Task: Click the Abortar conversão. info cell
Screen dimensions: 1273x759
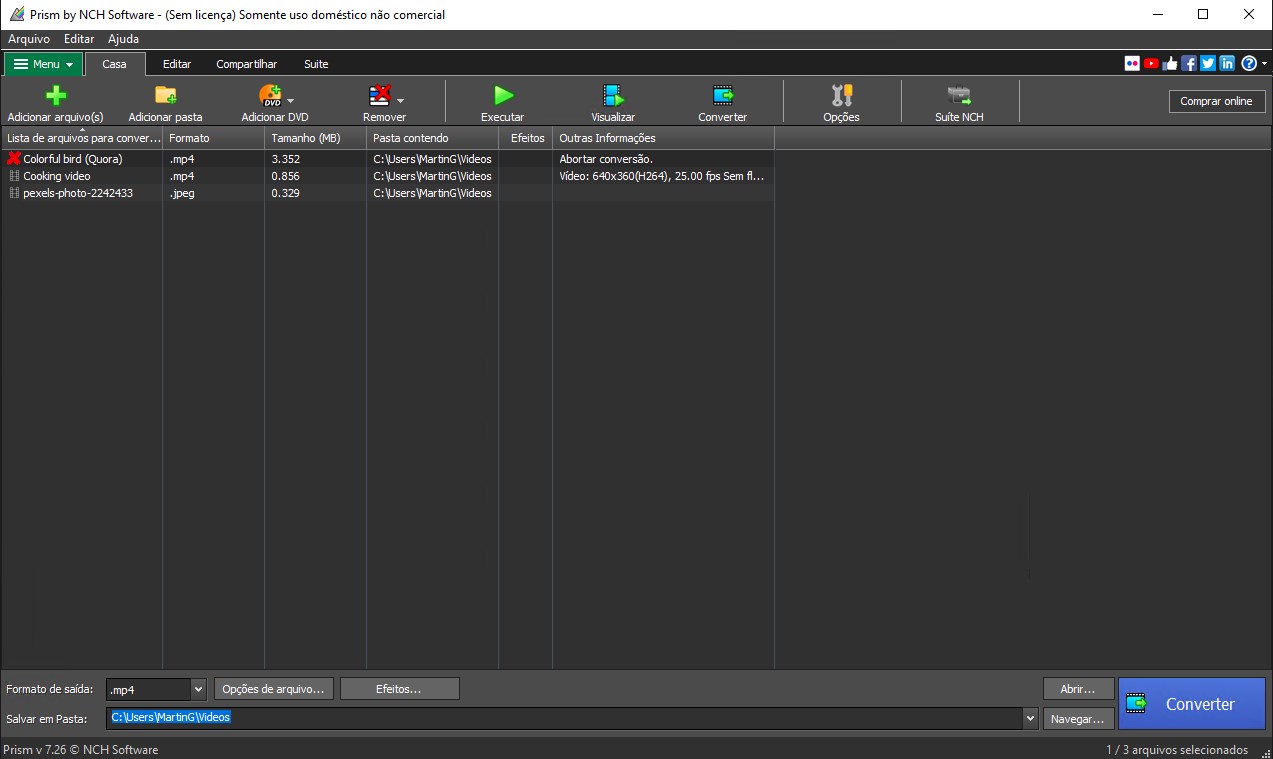Action: coord(663,159)
